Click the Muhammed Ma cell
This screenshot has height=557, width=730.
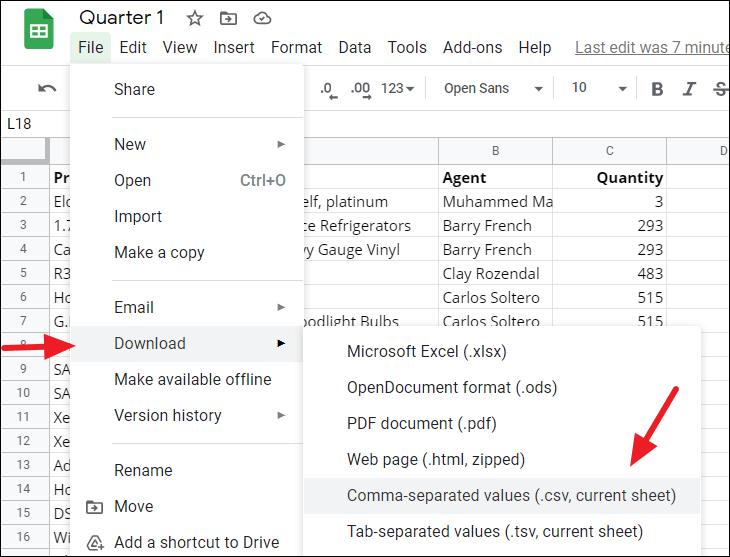pos(495,201)
